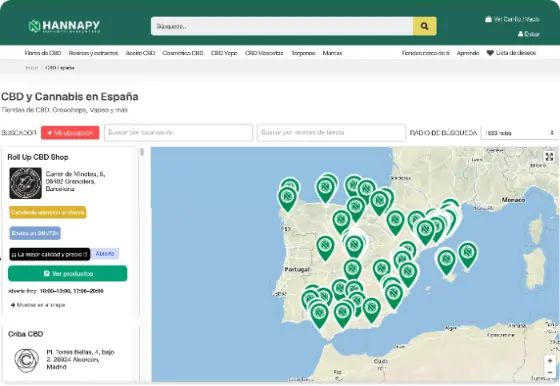Image resolution: width=560 pixels, height=386 pixels.
Task: Click the Abierto status badge
Action: (x=105, y=254)
